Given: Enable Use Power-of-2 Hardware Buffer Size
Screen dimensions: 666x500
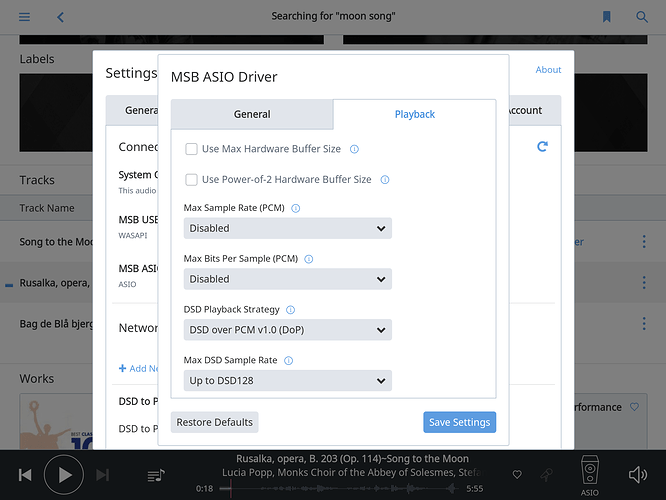Looking at the screenshot, I should pyautogui.click(x=191, y=180).
